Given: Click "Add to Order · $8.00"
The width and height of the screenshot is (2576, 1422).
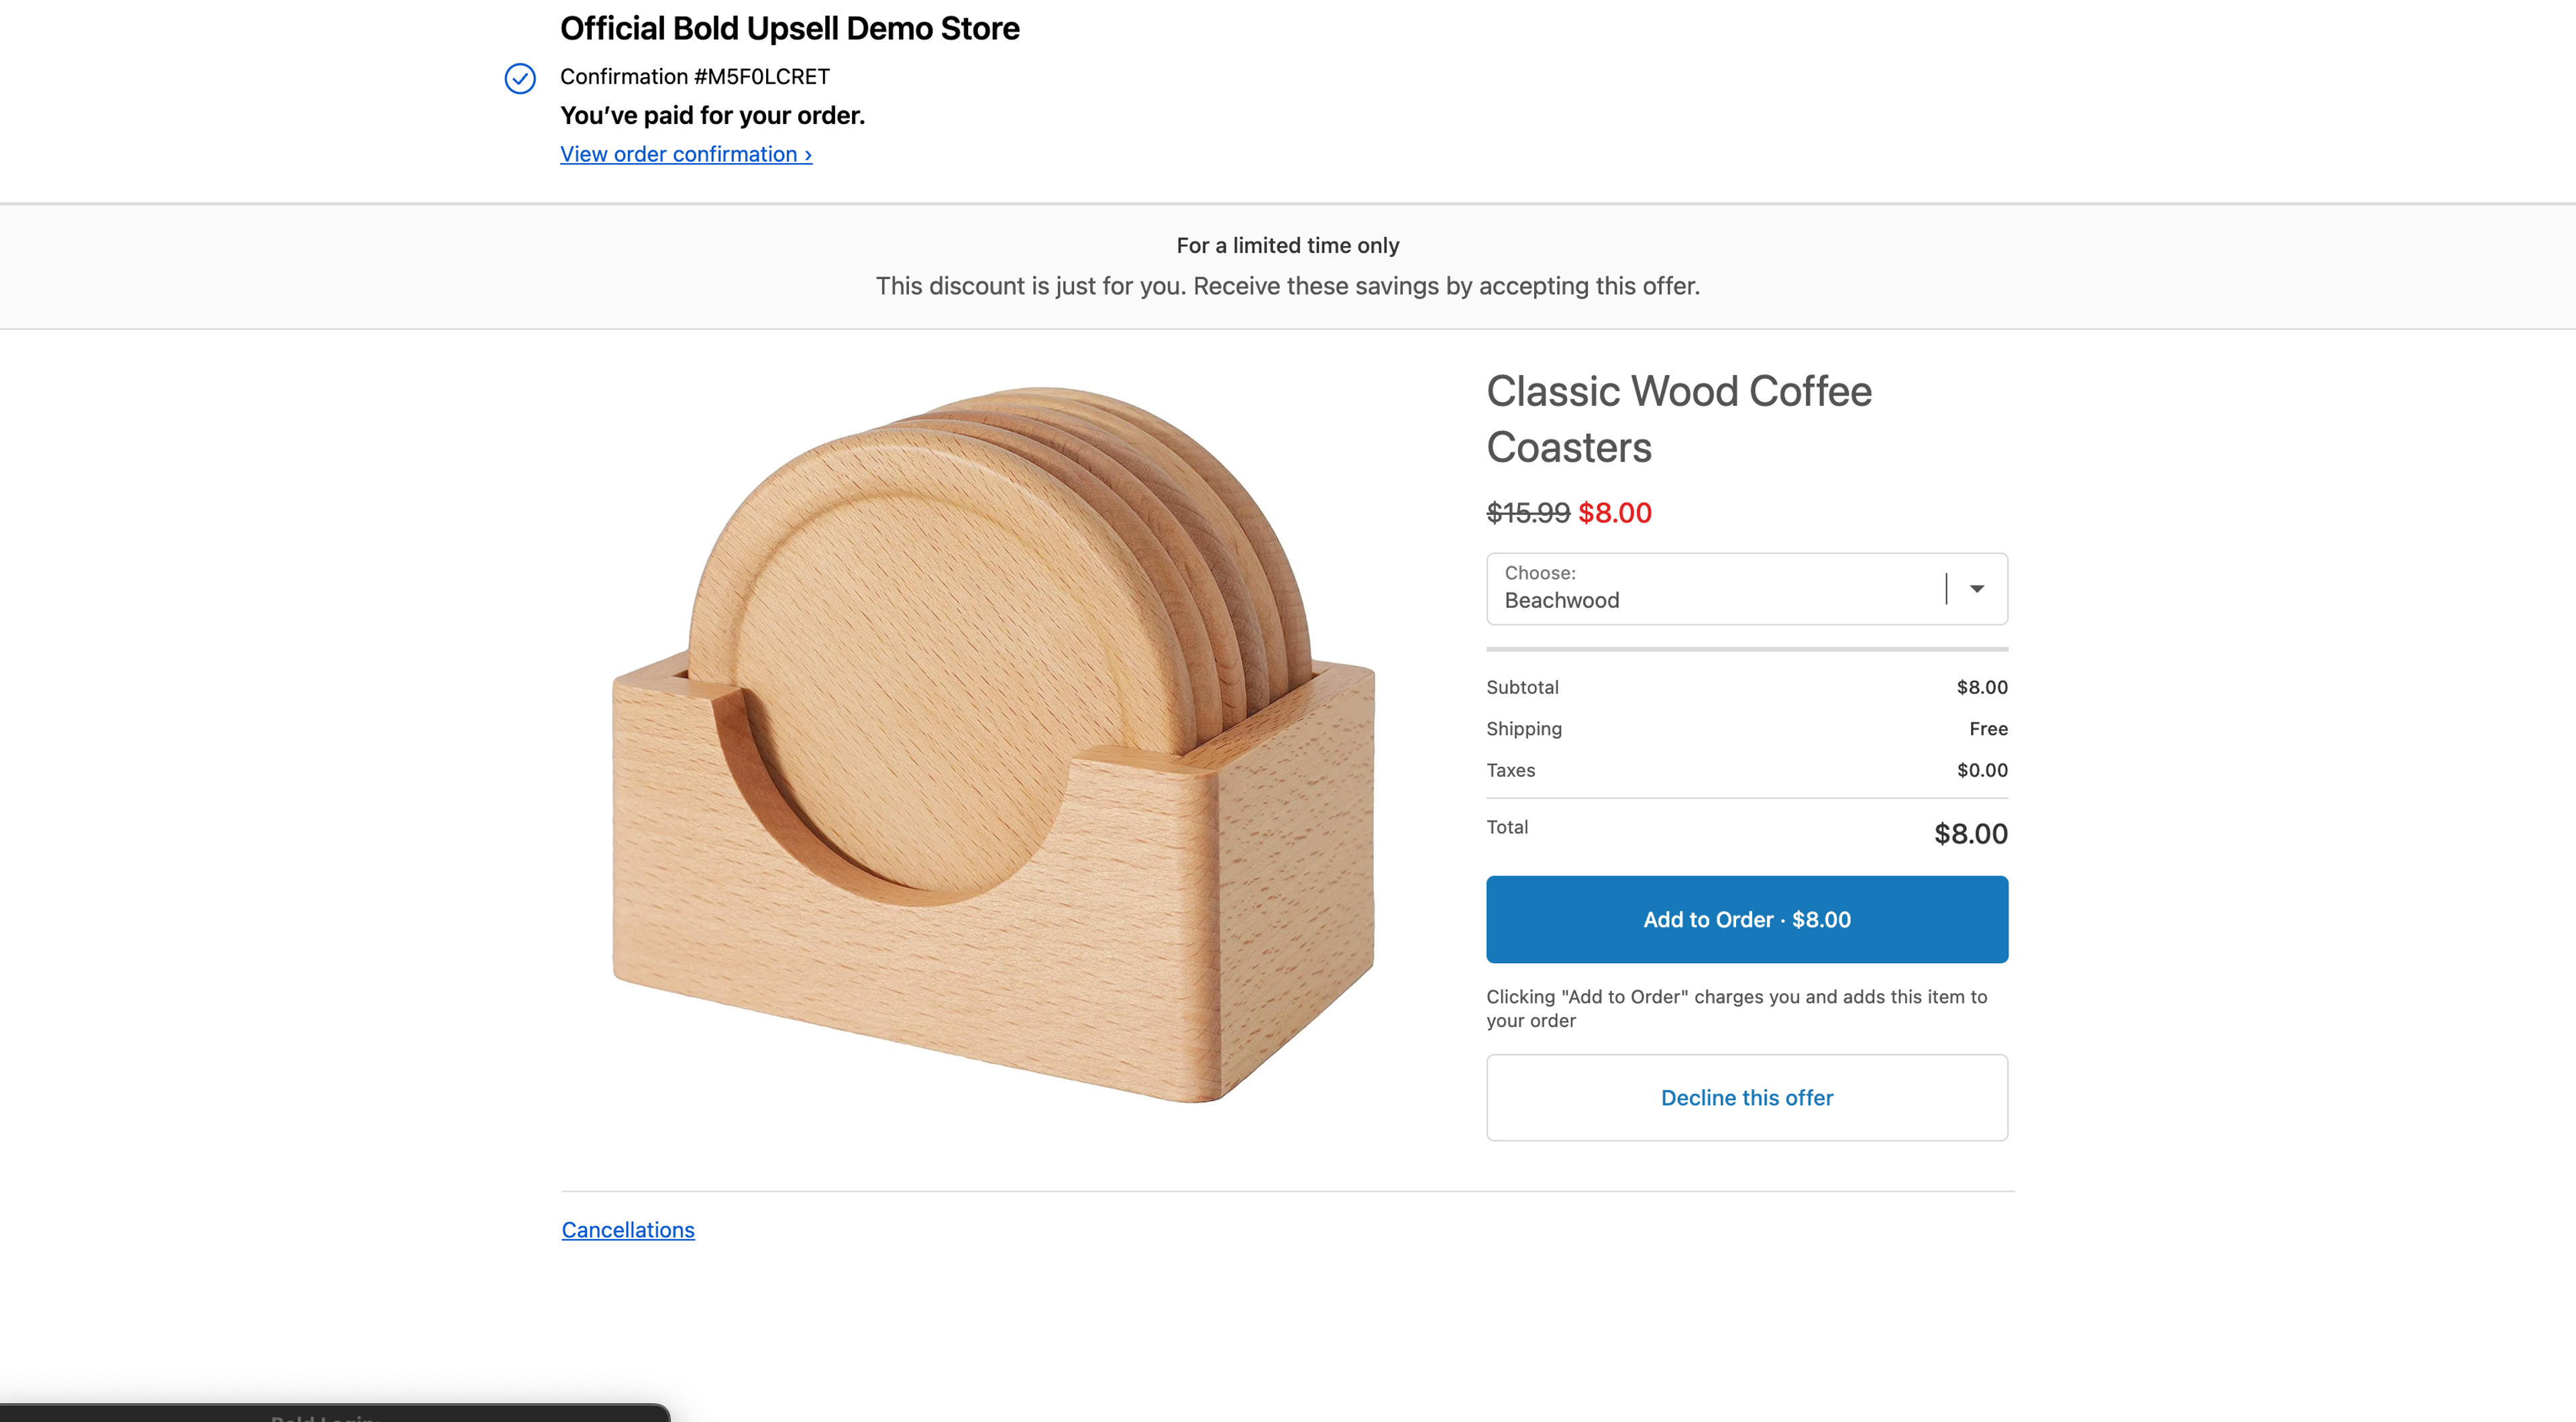Looking at the screenshot, I should click(1745, 919).
